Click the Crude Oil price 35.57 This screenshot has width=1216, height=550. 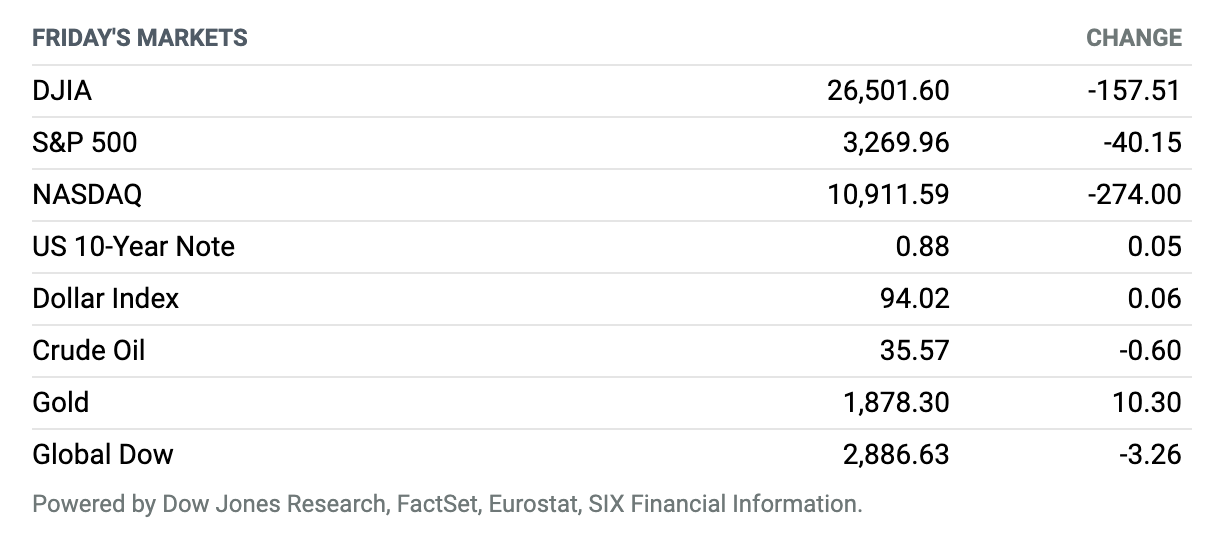[916, 351]
